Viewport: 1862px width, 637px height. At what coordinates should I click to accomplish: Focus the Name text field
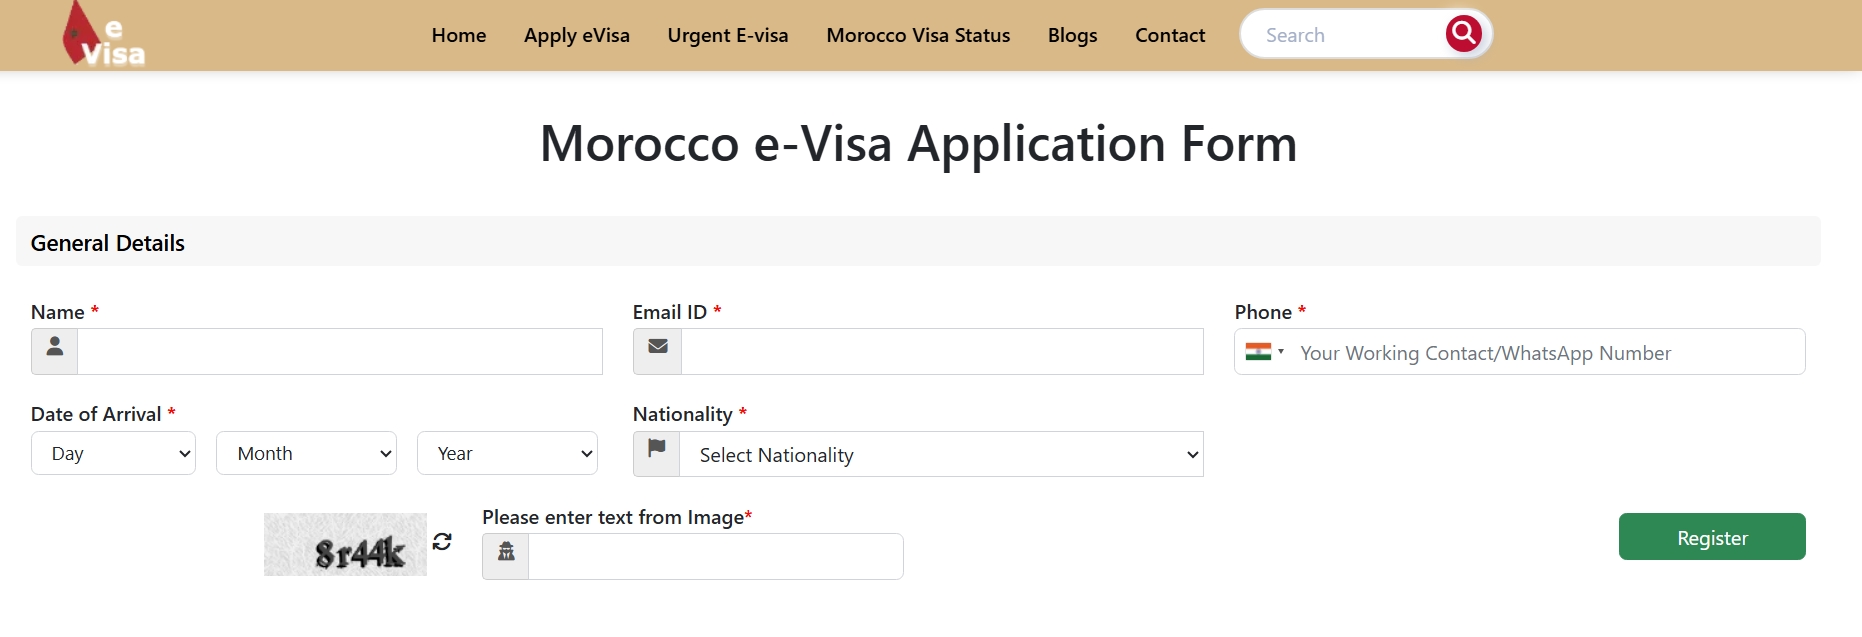(x=340, y=352)
